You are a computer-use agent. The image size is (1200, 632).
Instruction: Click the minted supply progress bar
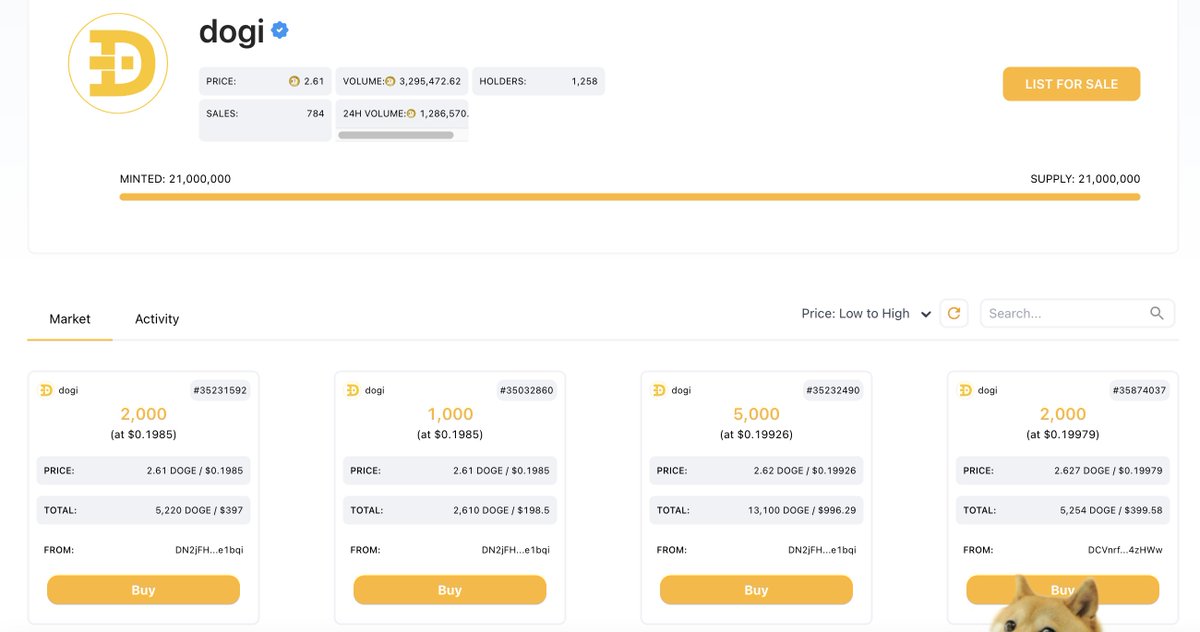(629, 197)
